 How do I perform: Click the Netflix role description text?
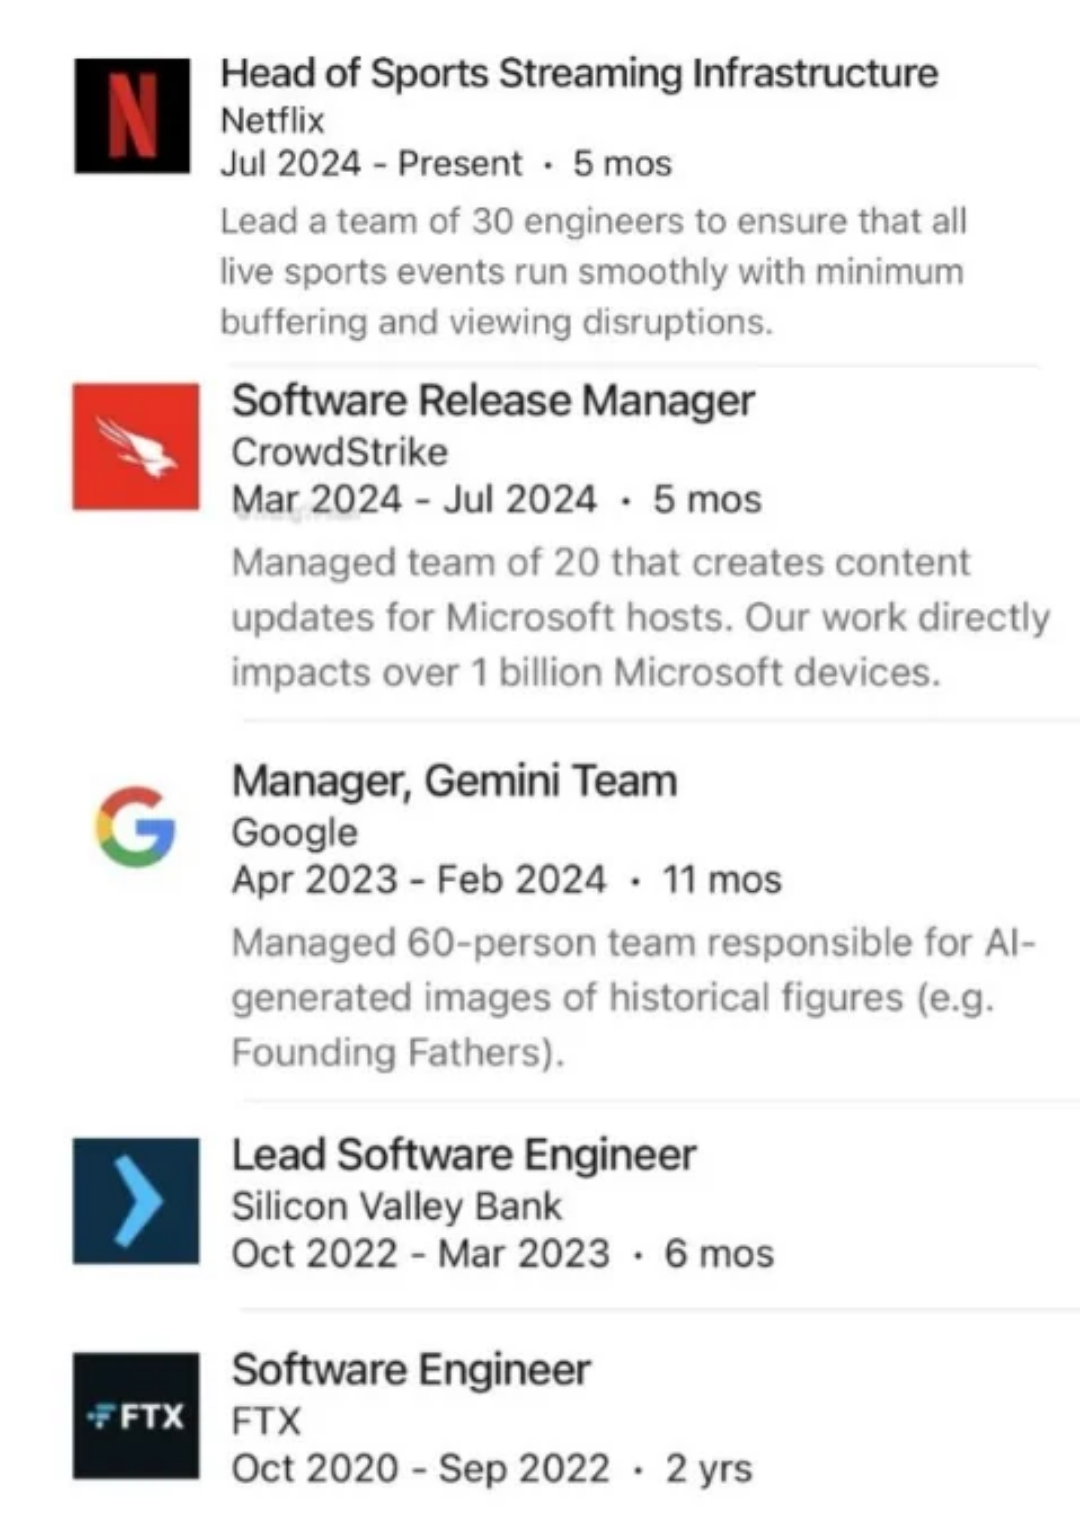point(592,271)
